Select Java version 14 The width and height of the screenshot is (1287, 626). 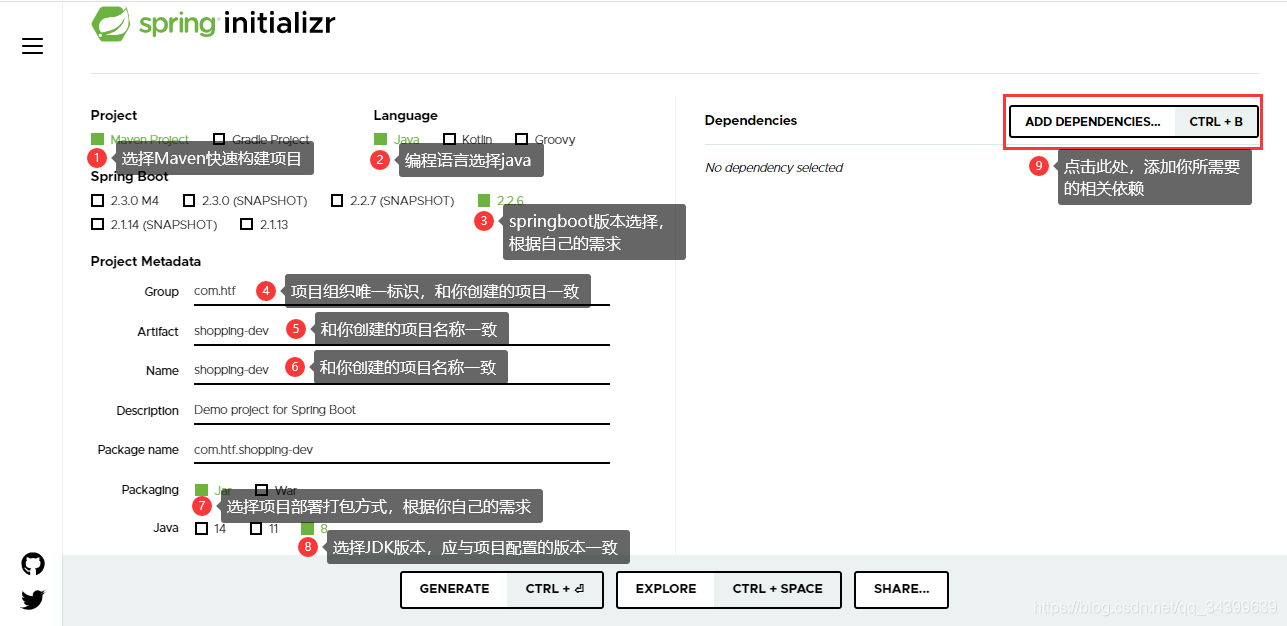point(211,529)
